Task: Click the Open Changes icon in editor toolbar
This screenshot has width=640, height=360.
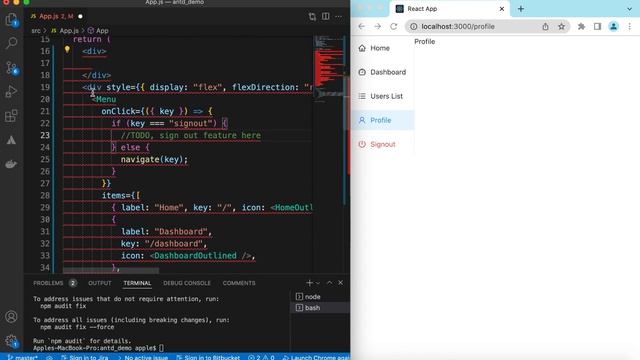Action: pyautogui.click(x=312, y=16)
